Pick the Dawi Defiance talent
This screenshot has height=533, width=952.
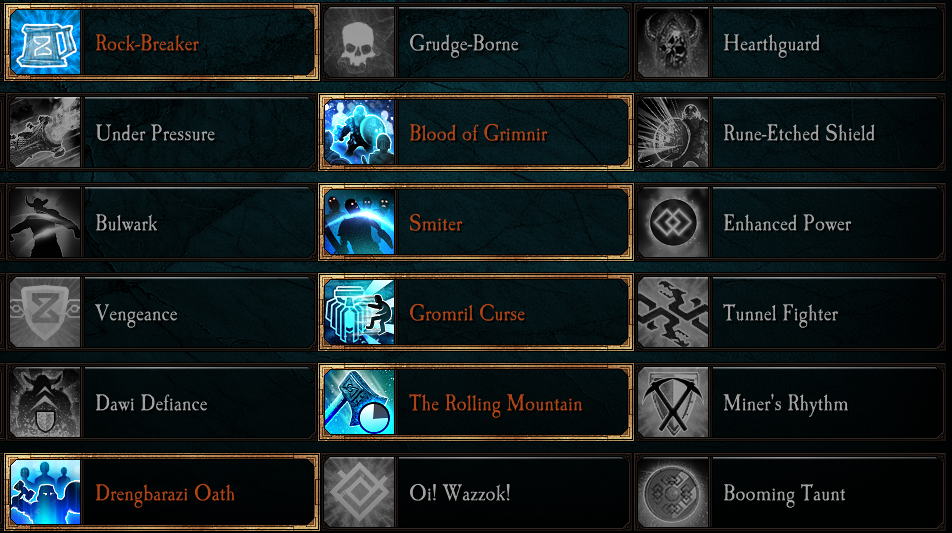162,402
